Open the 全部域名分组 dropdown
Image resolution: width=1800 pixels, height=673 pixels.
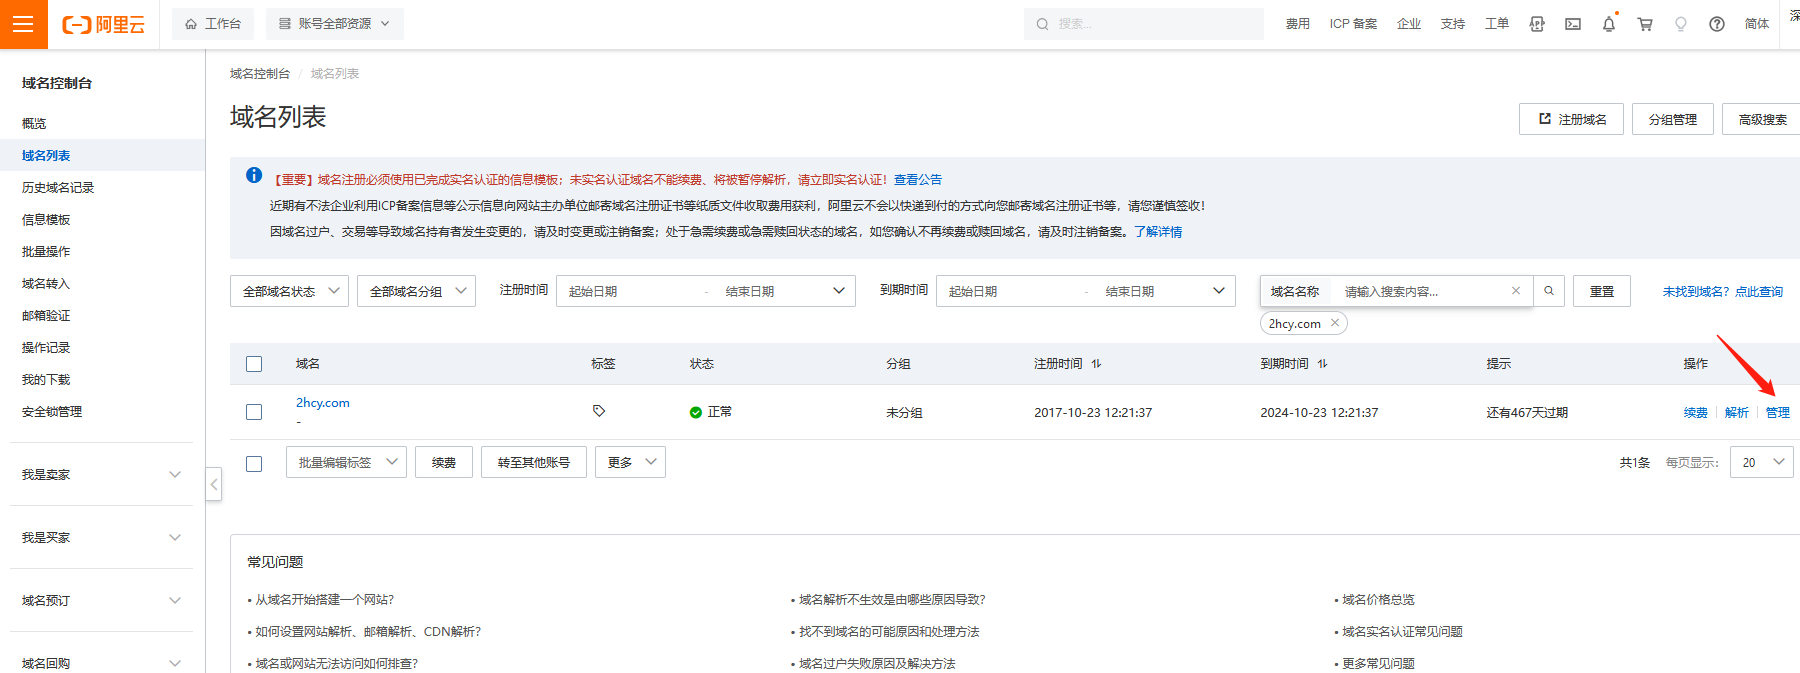[416, 291]
